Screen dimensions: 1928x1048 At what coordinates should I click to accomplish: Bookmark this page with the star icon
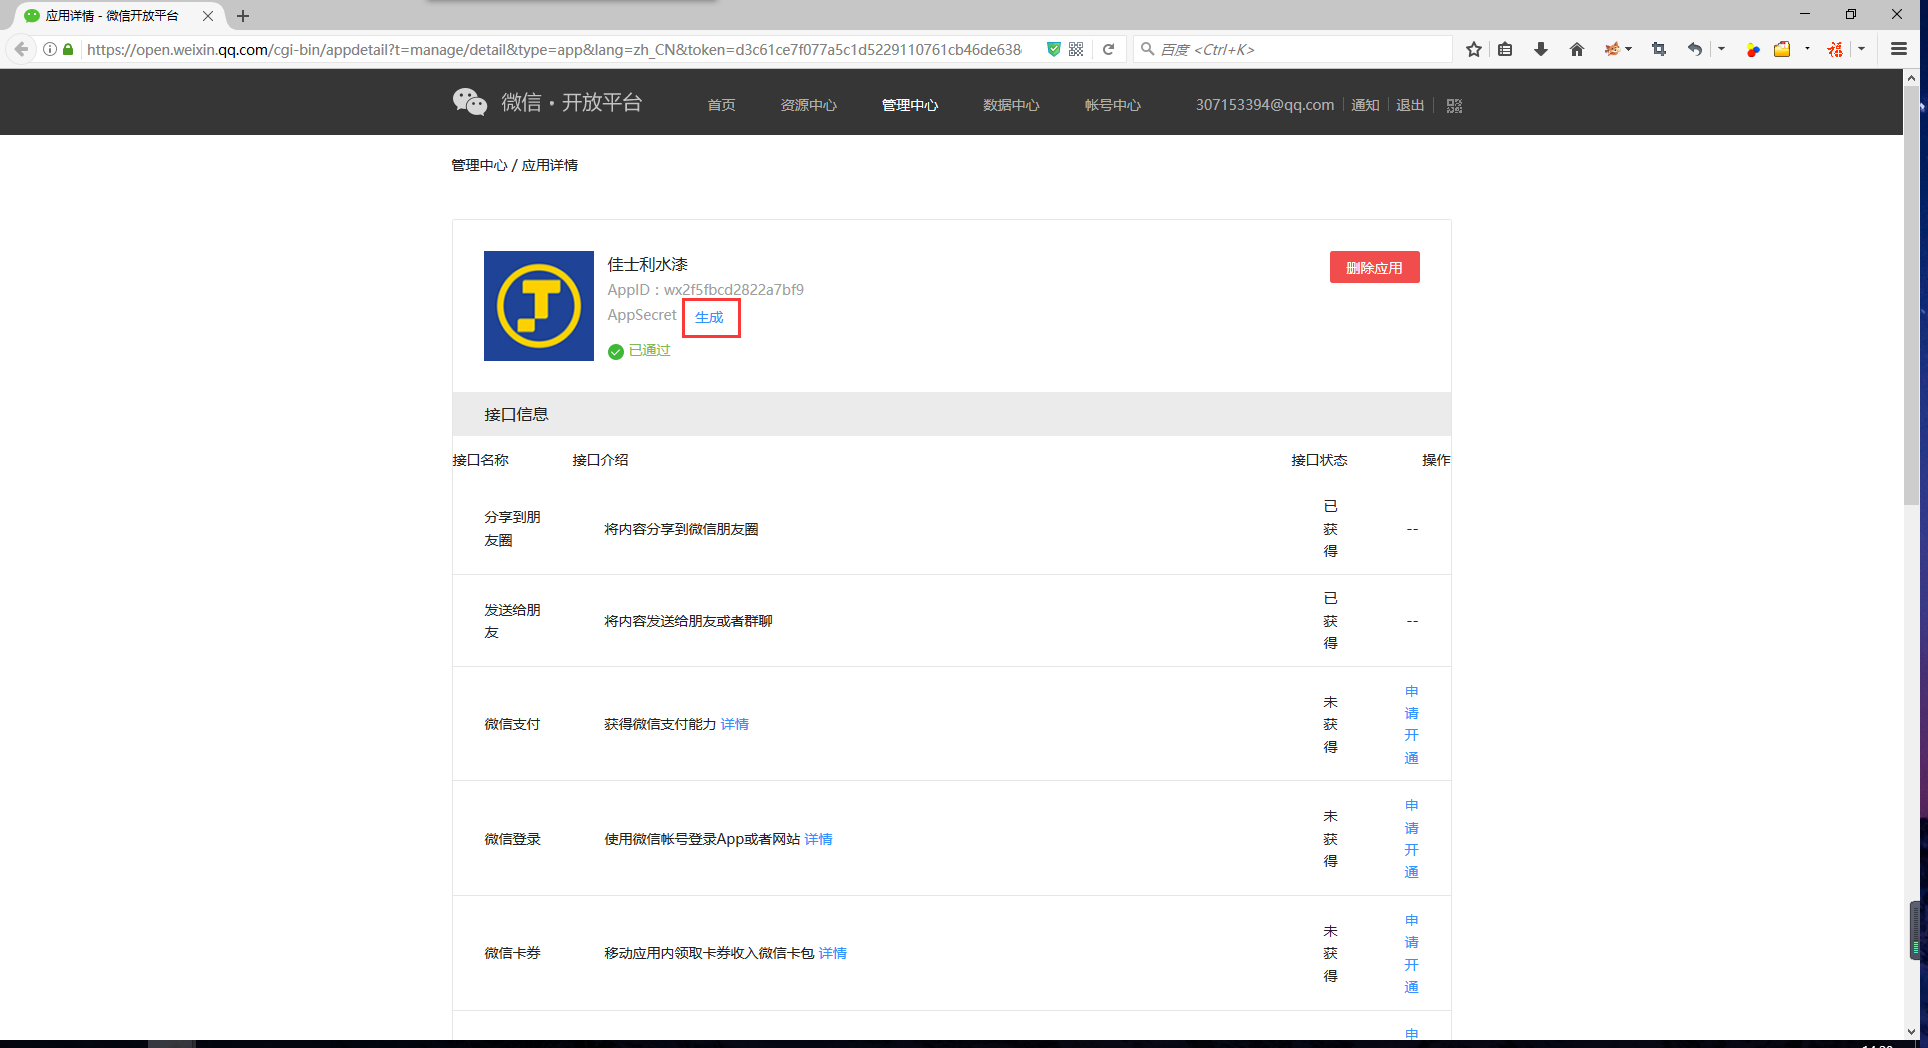pos(1474,49)
